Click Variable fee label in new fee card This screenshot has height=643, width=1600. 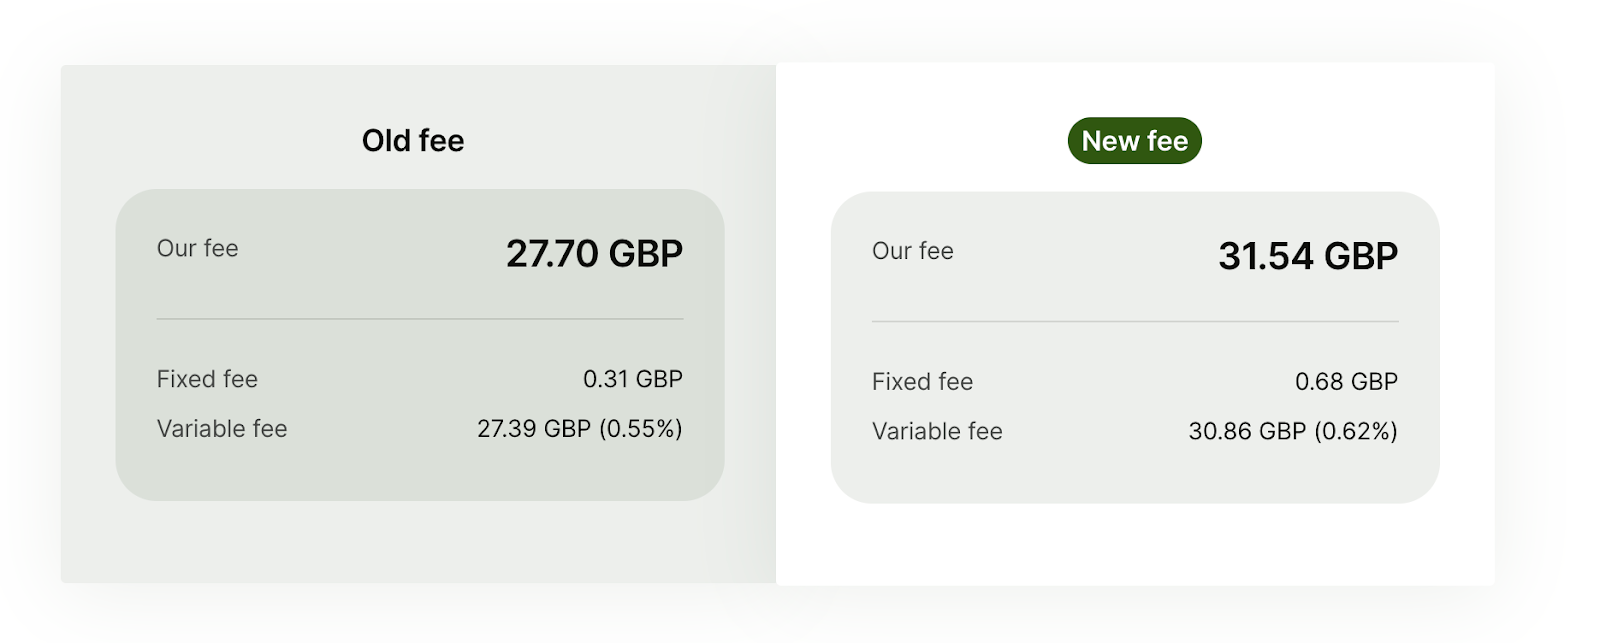937,431
